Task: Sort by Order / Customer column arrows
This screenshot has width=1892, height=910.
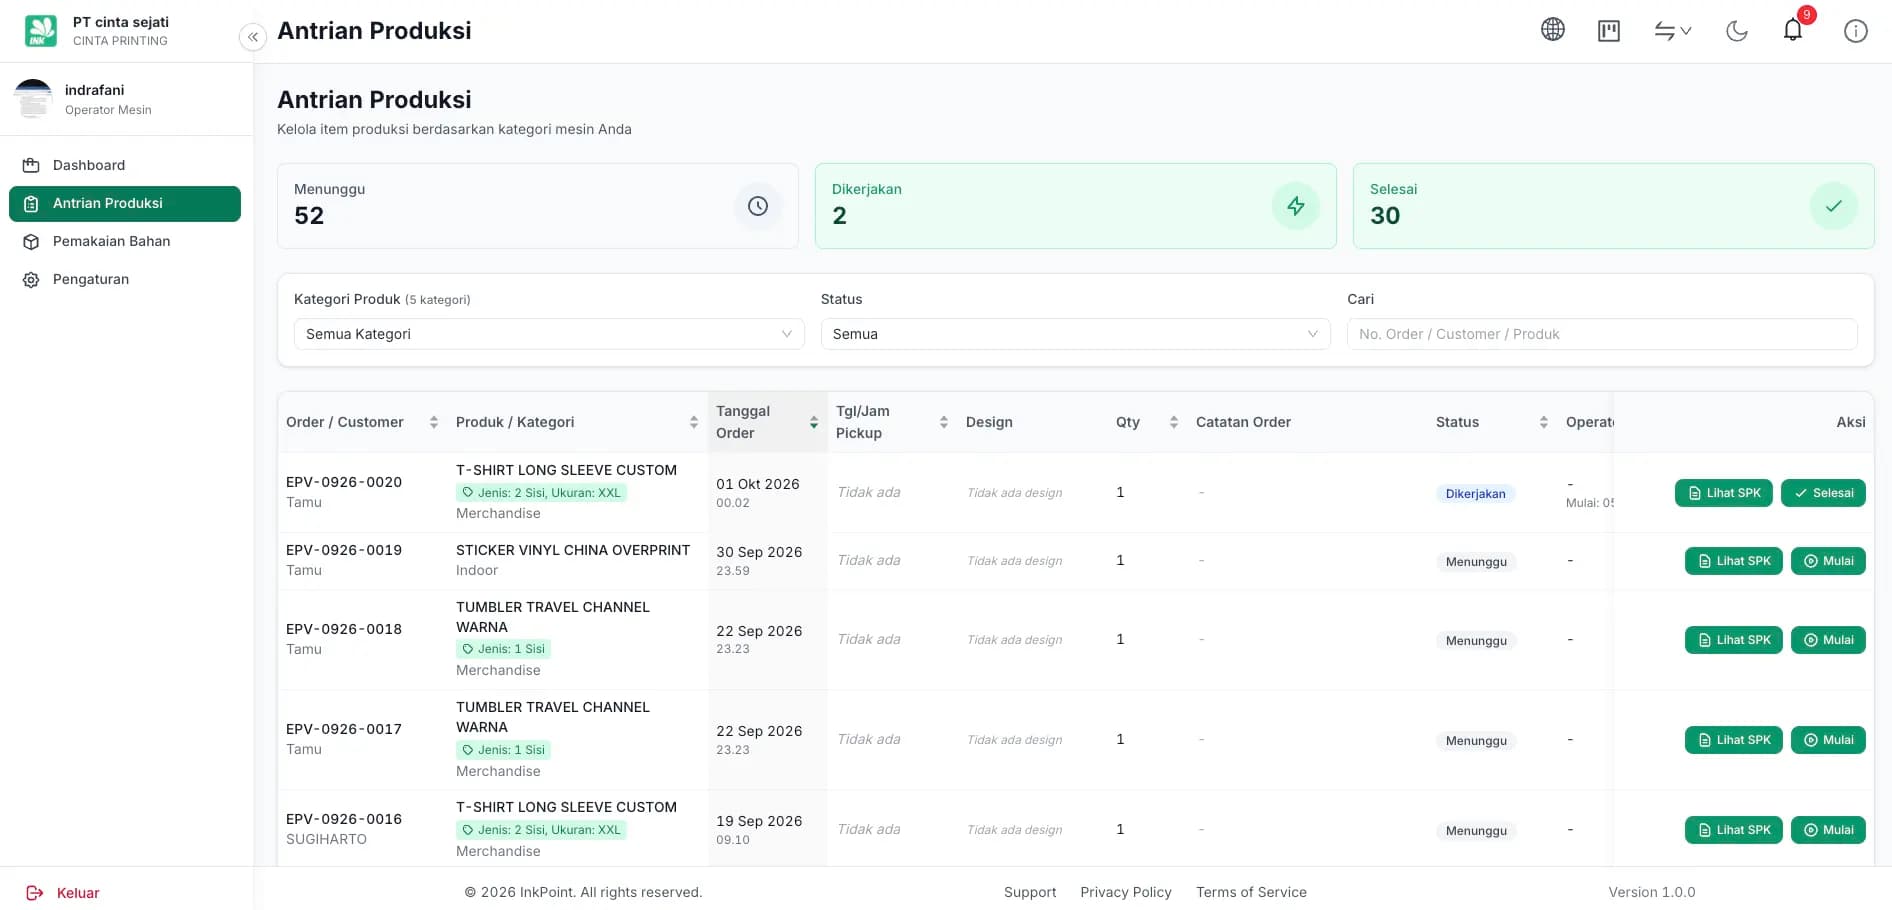Action: click(x=434, y=422)
